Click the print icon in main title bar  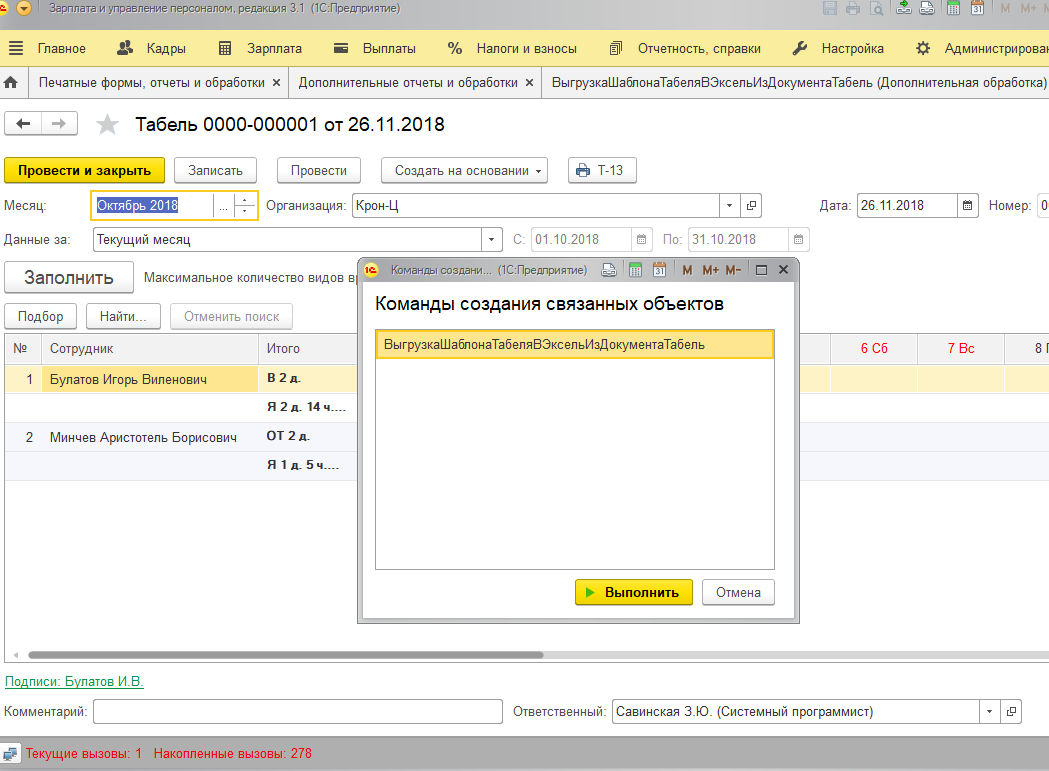853,8
